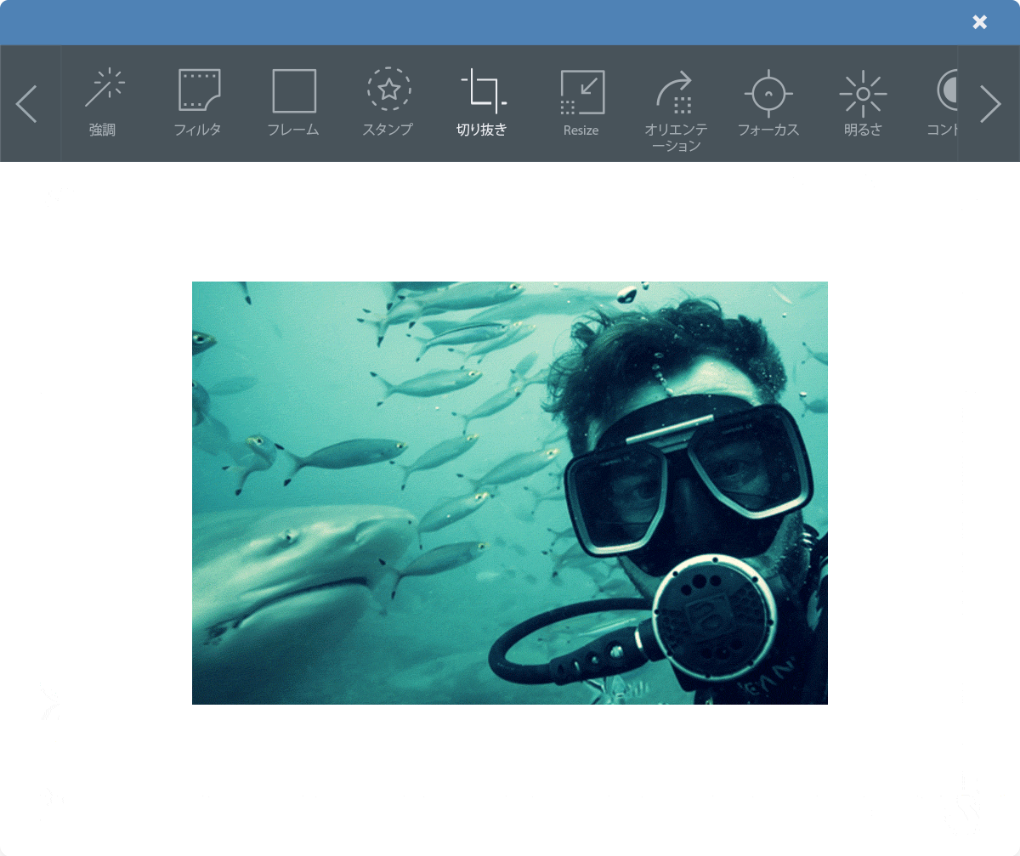Open the フィルタ film strip icon
Image resolution: width=1020 pixels, height=856 pixels.
(x=198, y=90)
